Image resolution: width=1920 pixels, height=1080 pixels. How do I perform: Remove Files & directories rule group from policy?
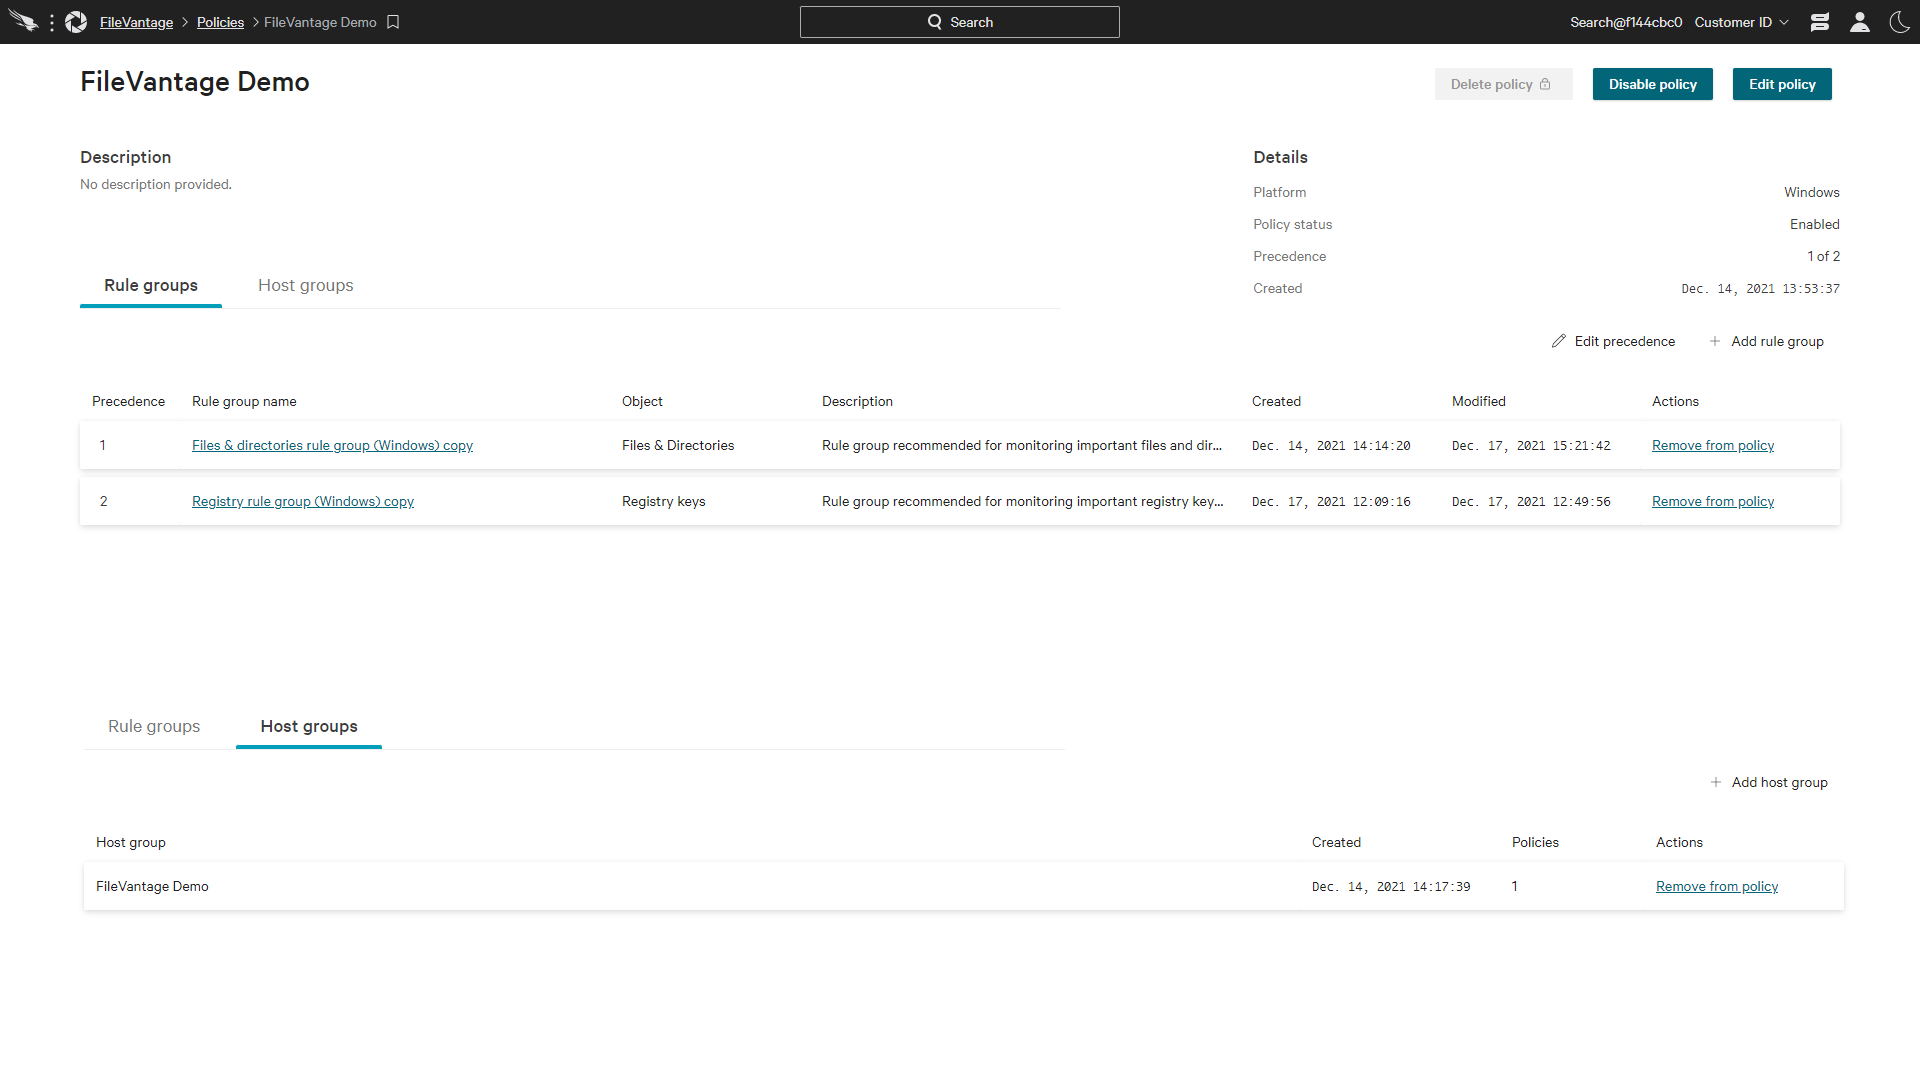[1713, 445]
